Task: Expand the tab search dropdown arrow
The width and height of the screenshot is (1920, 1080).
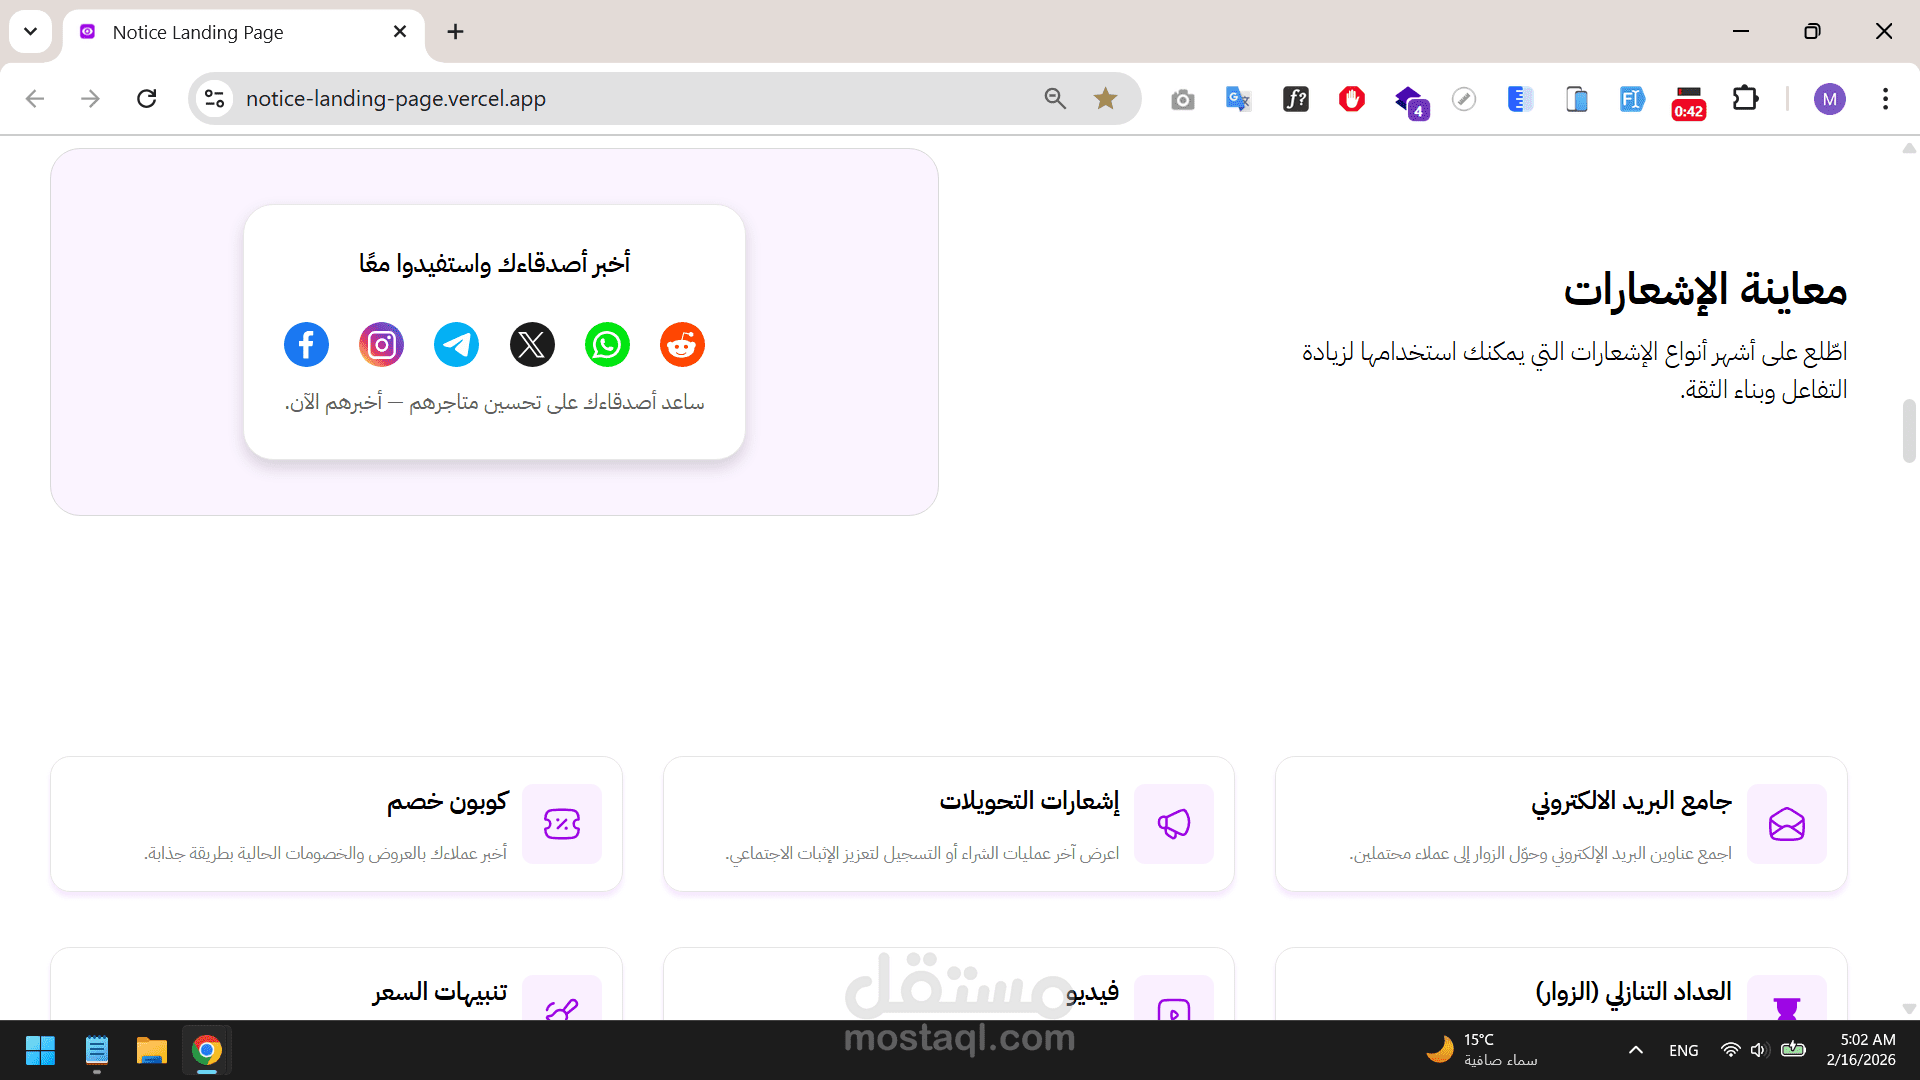Action: (30, 31)
